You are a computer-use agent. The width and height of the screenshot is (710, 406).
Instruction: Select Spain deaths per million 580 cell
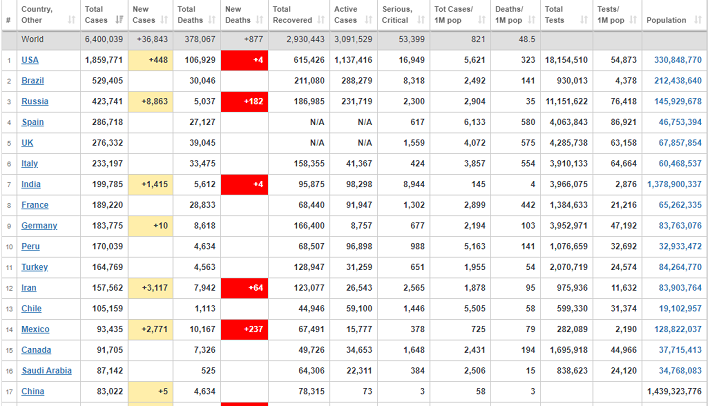[515, 122]
